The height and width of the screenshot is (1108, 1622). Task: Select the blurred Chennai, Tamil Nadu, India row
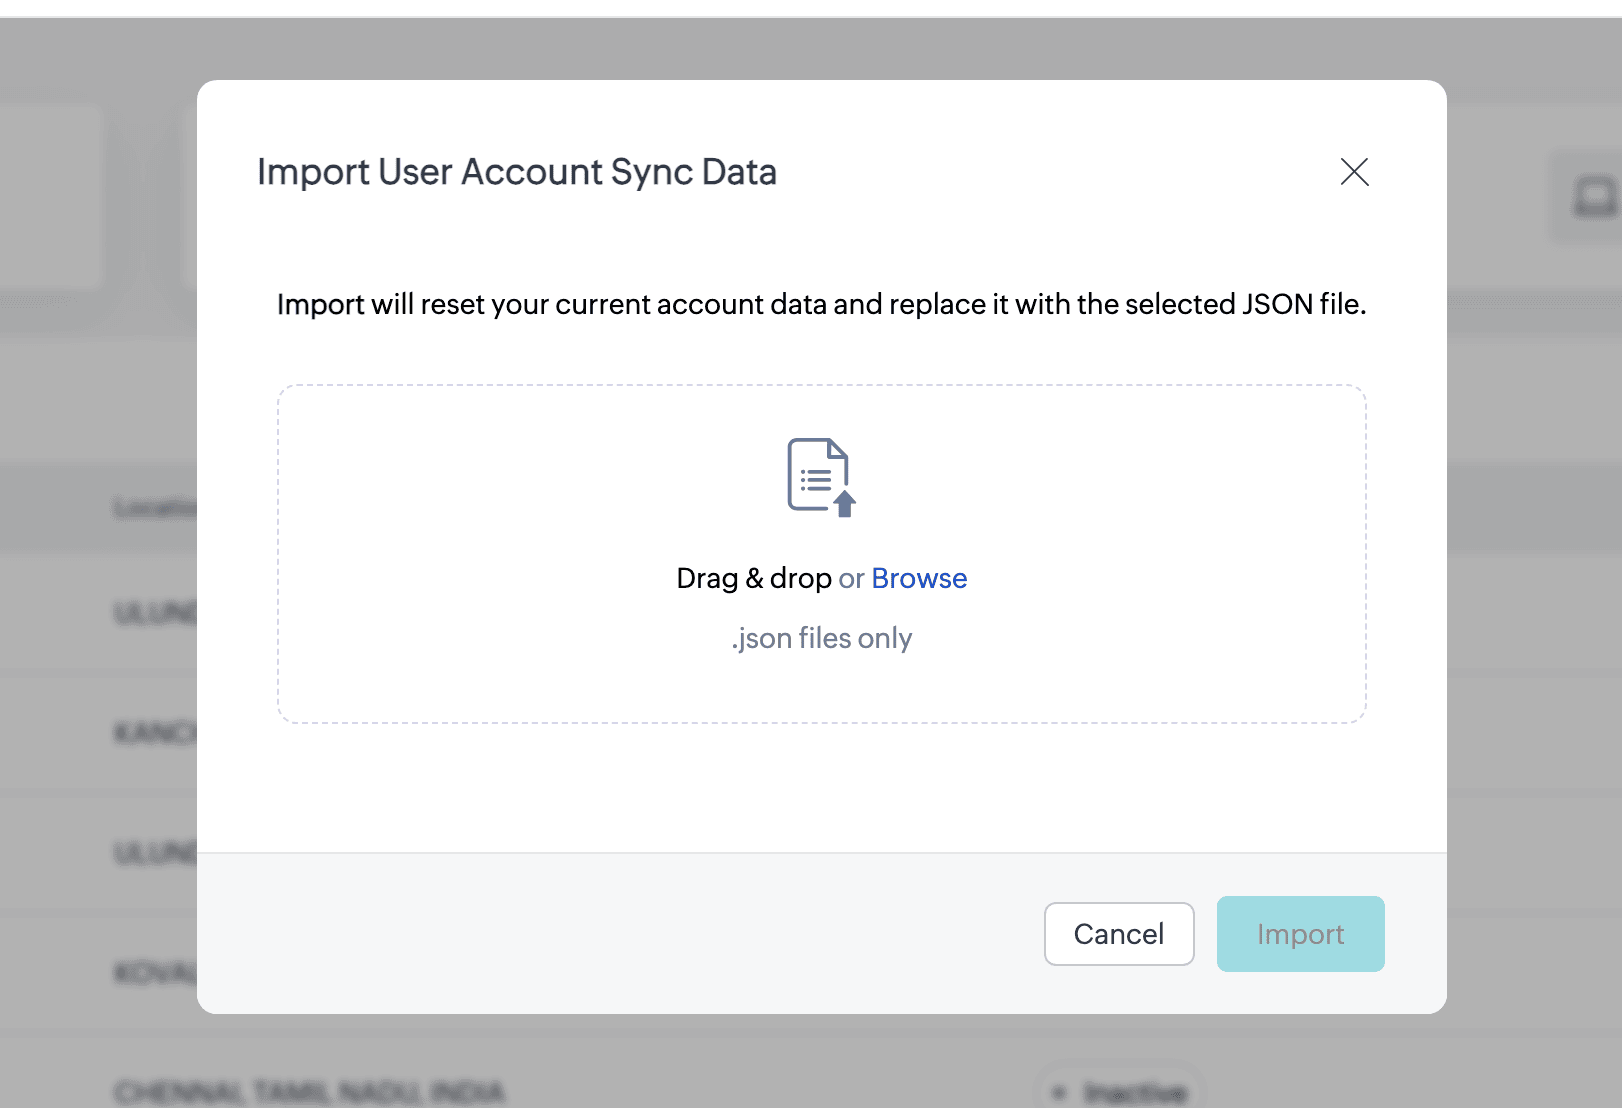click(x=310, y=1091)
